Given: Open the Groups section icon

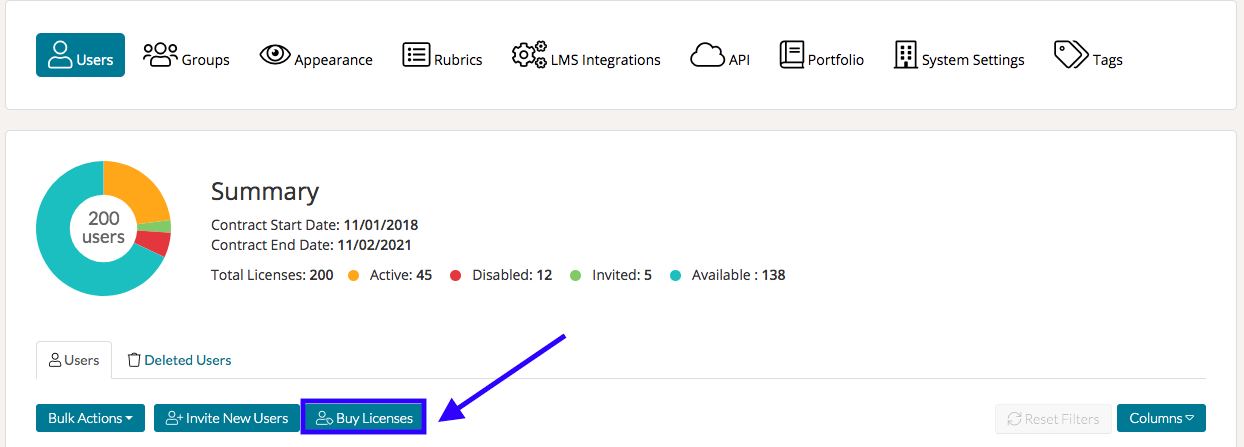Looking at the screenshot, I should pyautogui.click(x=160, y=55).
